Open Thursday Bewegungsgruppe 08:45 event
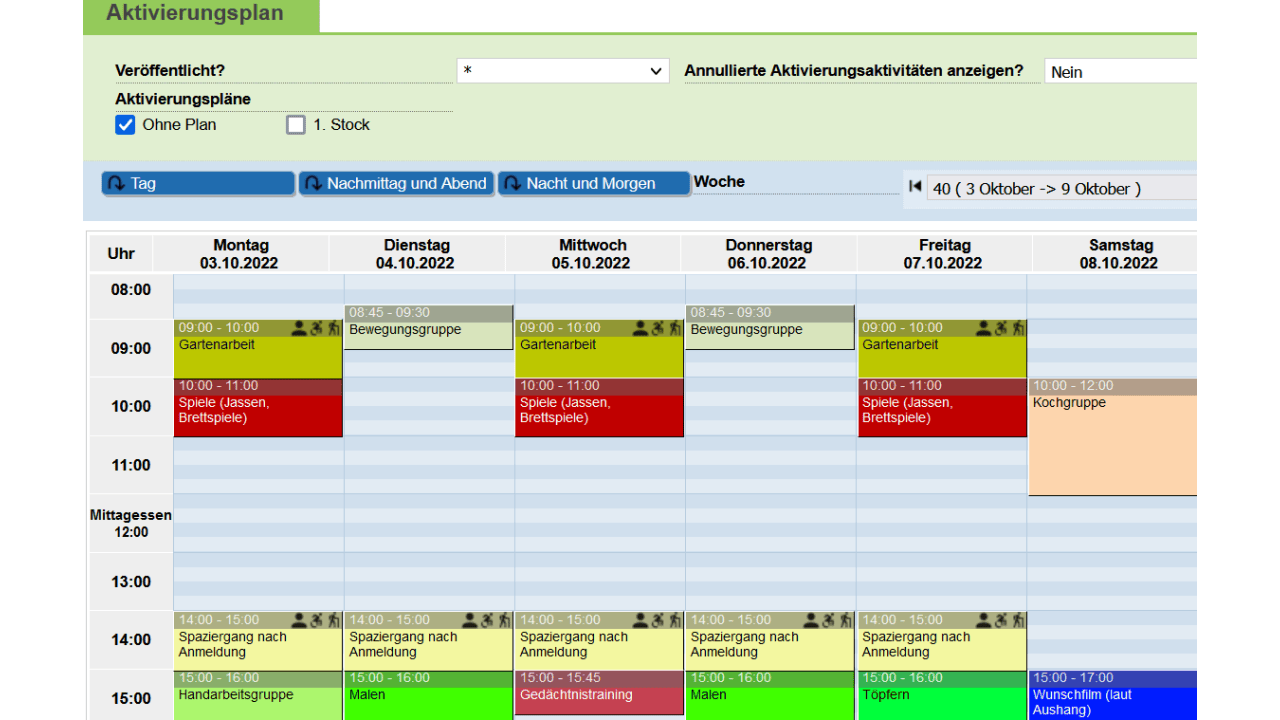Screen dimensions: 1280x720 [770, 327]
